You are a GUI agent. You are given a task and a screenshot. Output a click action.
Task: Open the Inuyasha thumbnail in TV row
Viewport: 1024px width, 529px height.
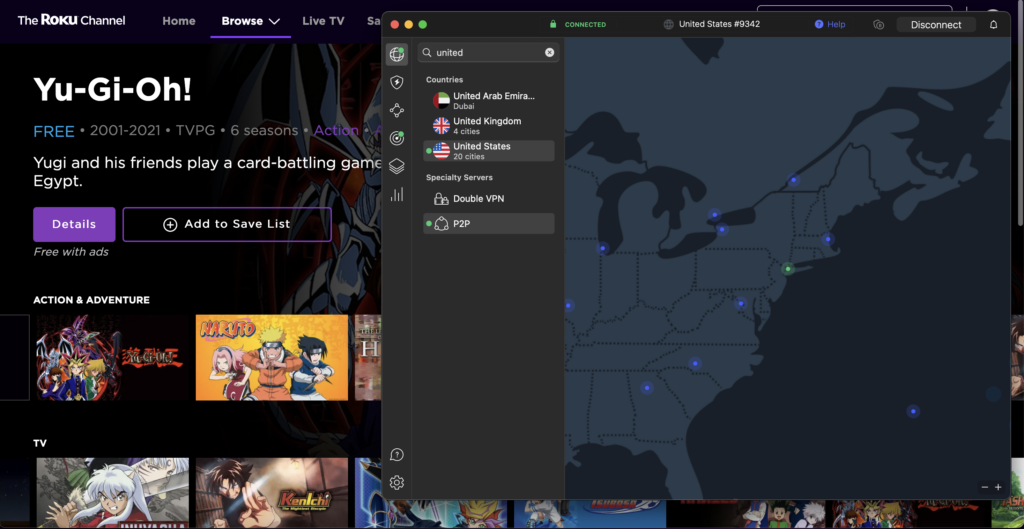[x=112, y=492]
